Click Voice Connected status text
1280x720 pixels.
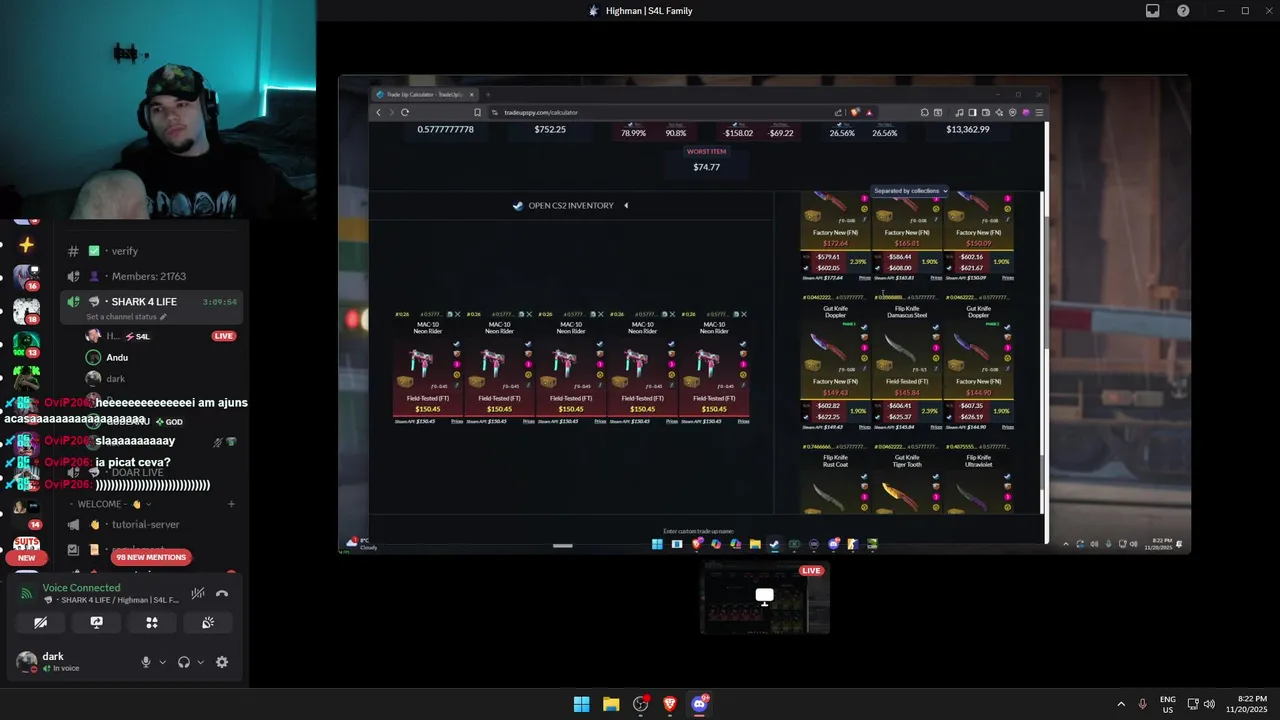(x=81, y=588)
